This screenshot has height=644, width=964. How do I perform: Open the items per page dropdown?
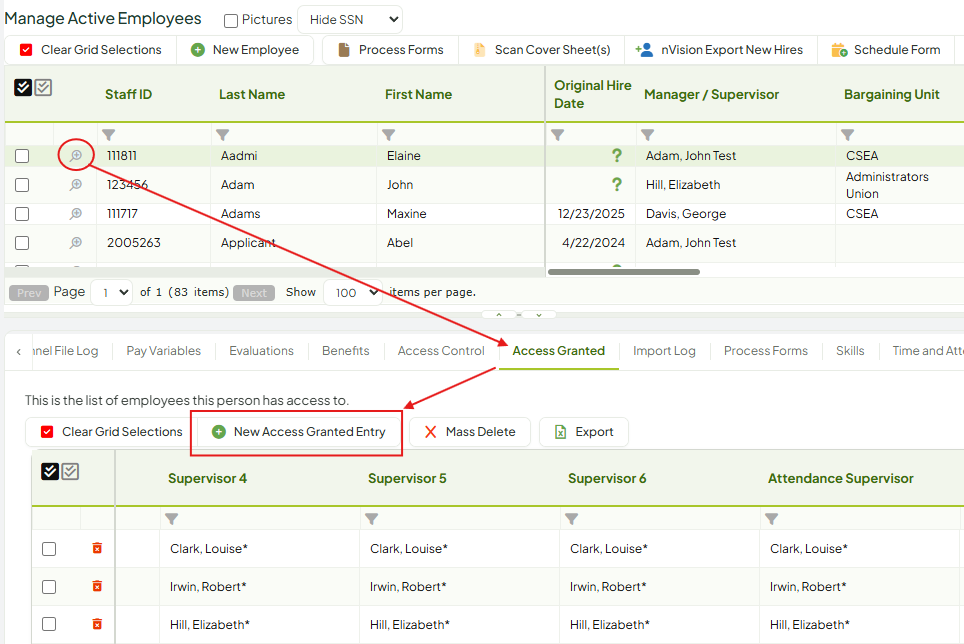354,293
